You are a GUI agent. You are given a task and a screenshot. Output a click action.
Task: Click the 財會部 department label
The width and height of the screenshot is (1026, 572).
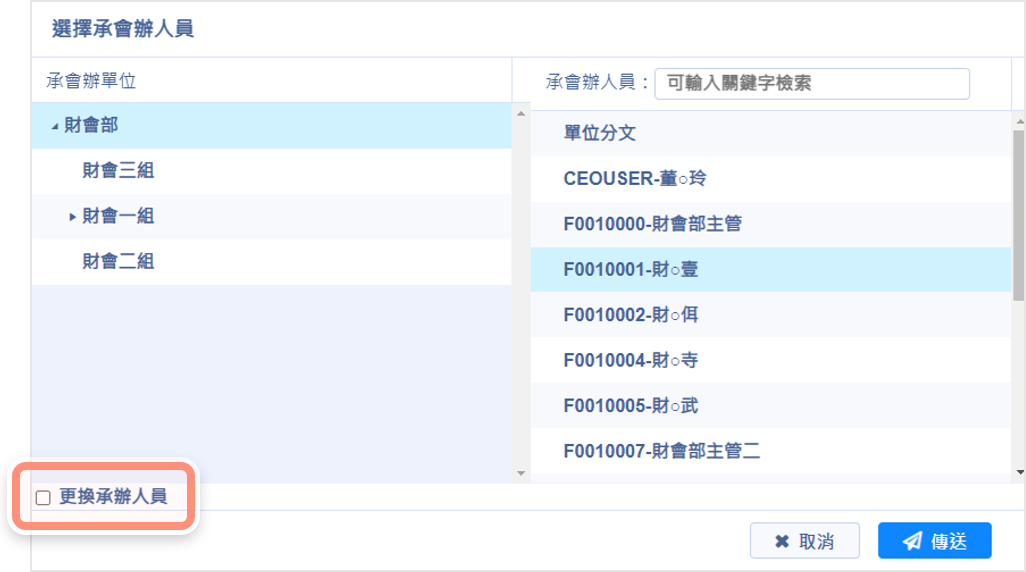point(91,125)
